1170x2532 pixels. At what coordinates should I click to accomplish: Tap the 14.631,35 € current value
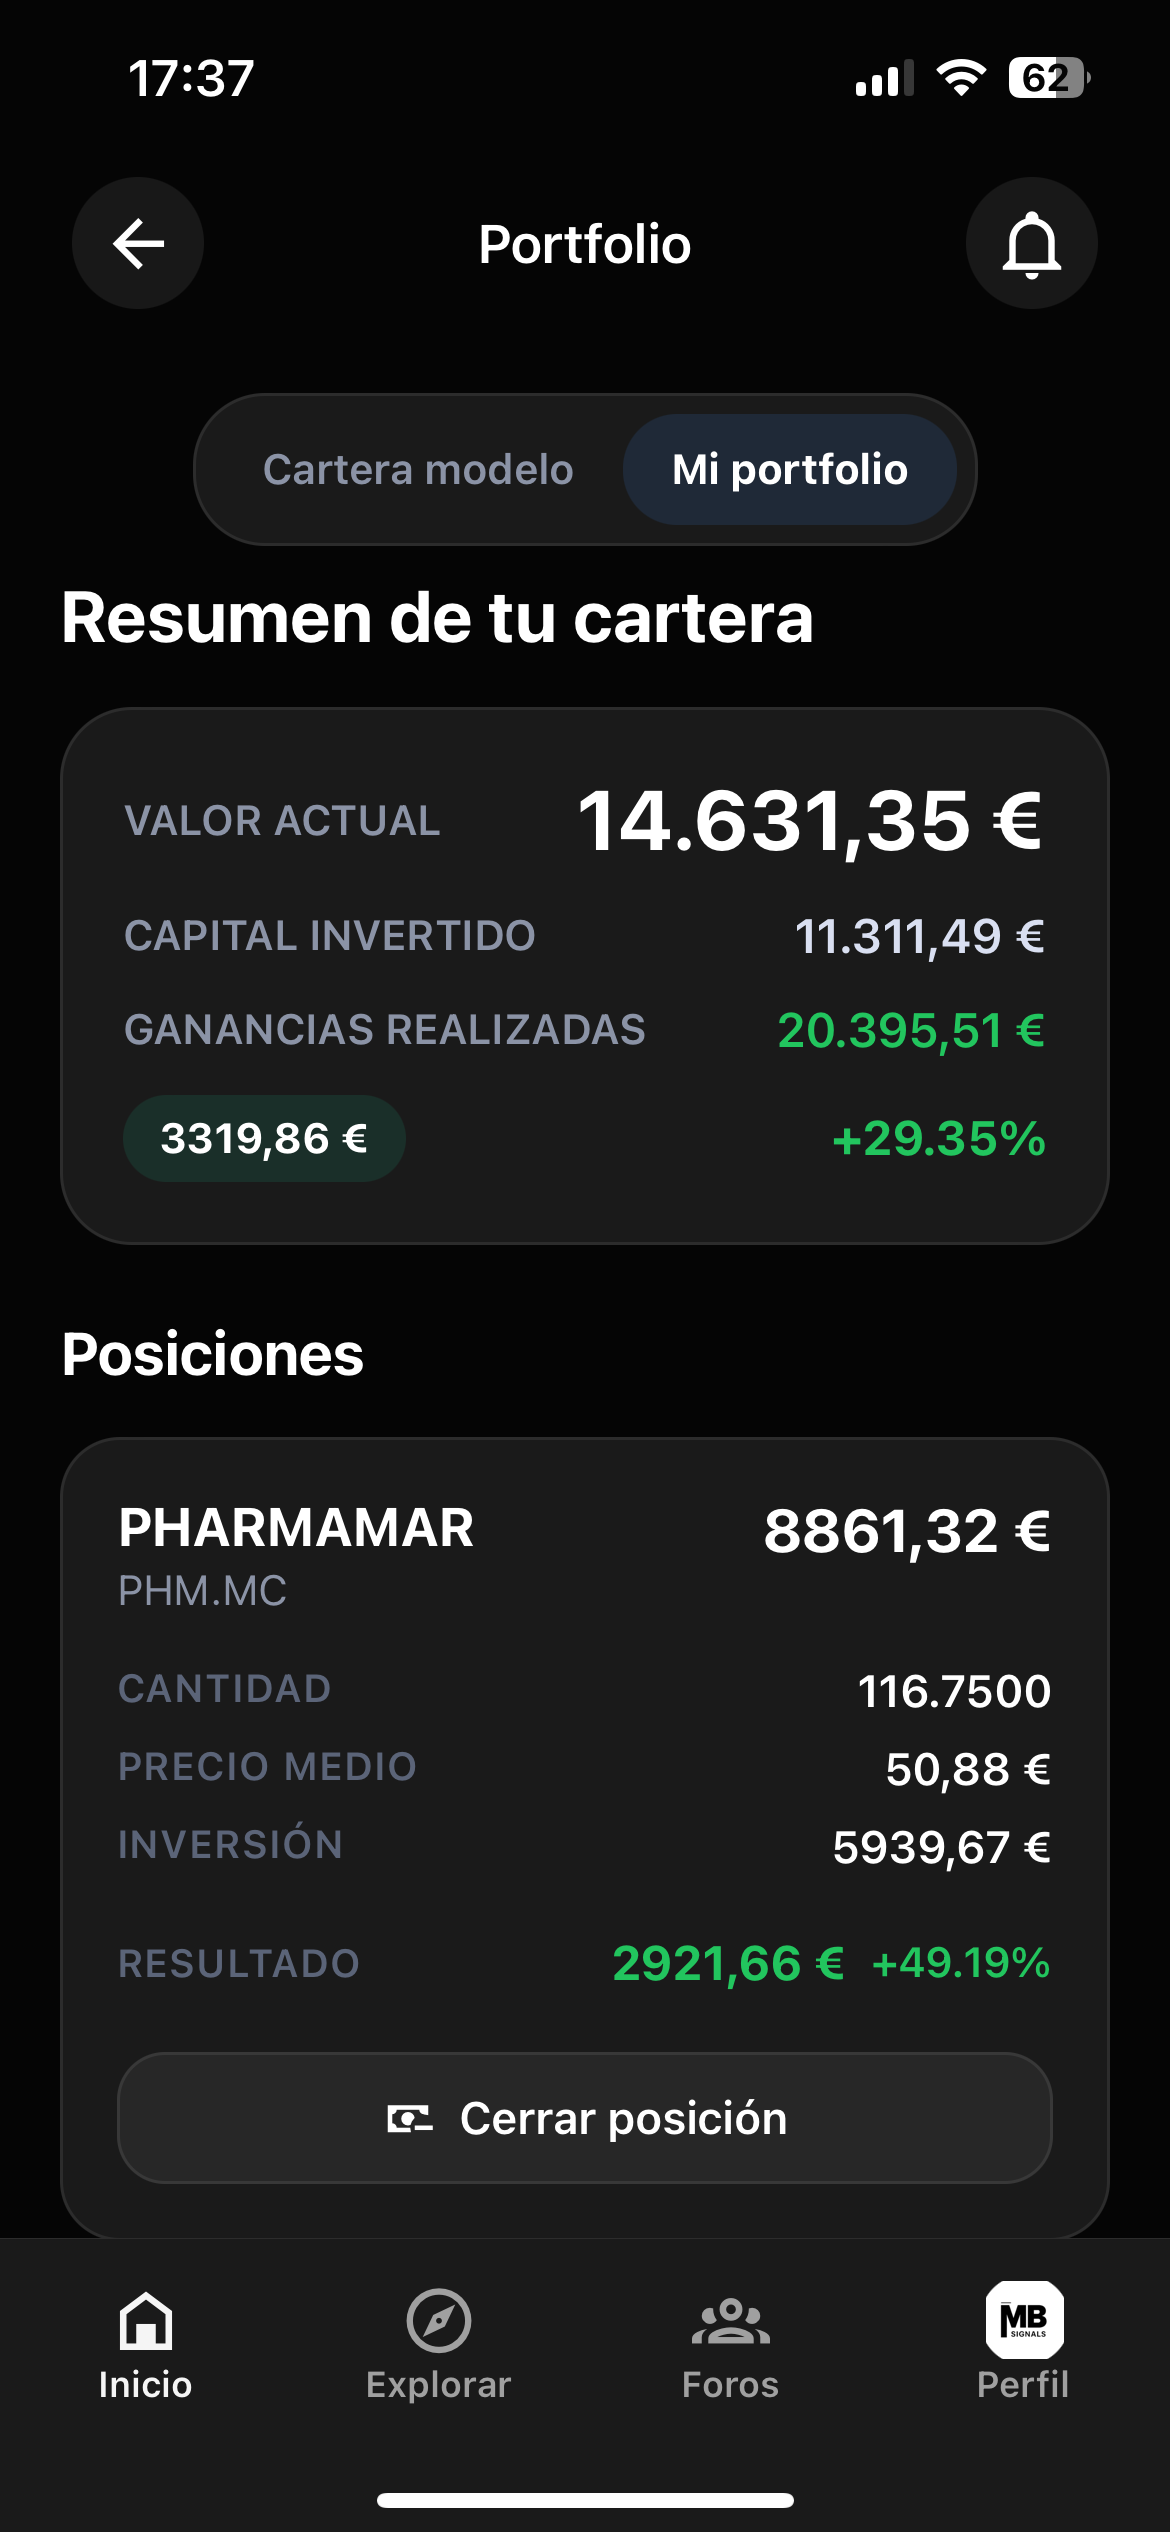(810, 822)
